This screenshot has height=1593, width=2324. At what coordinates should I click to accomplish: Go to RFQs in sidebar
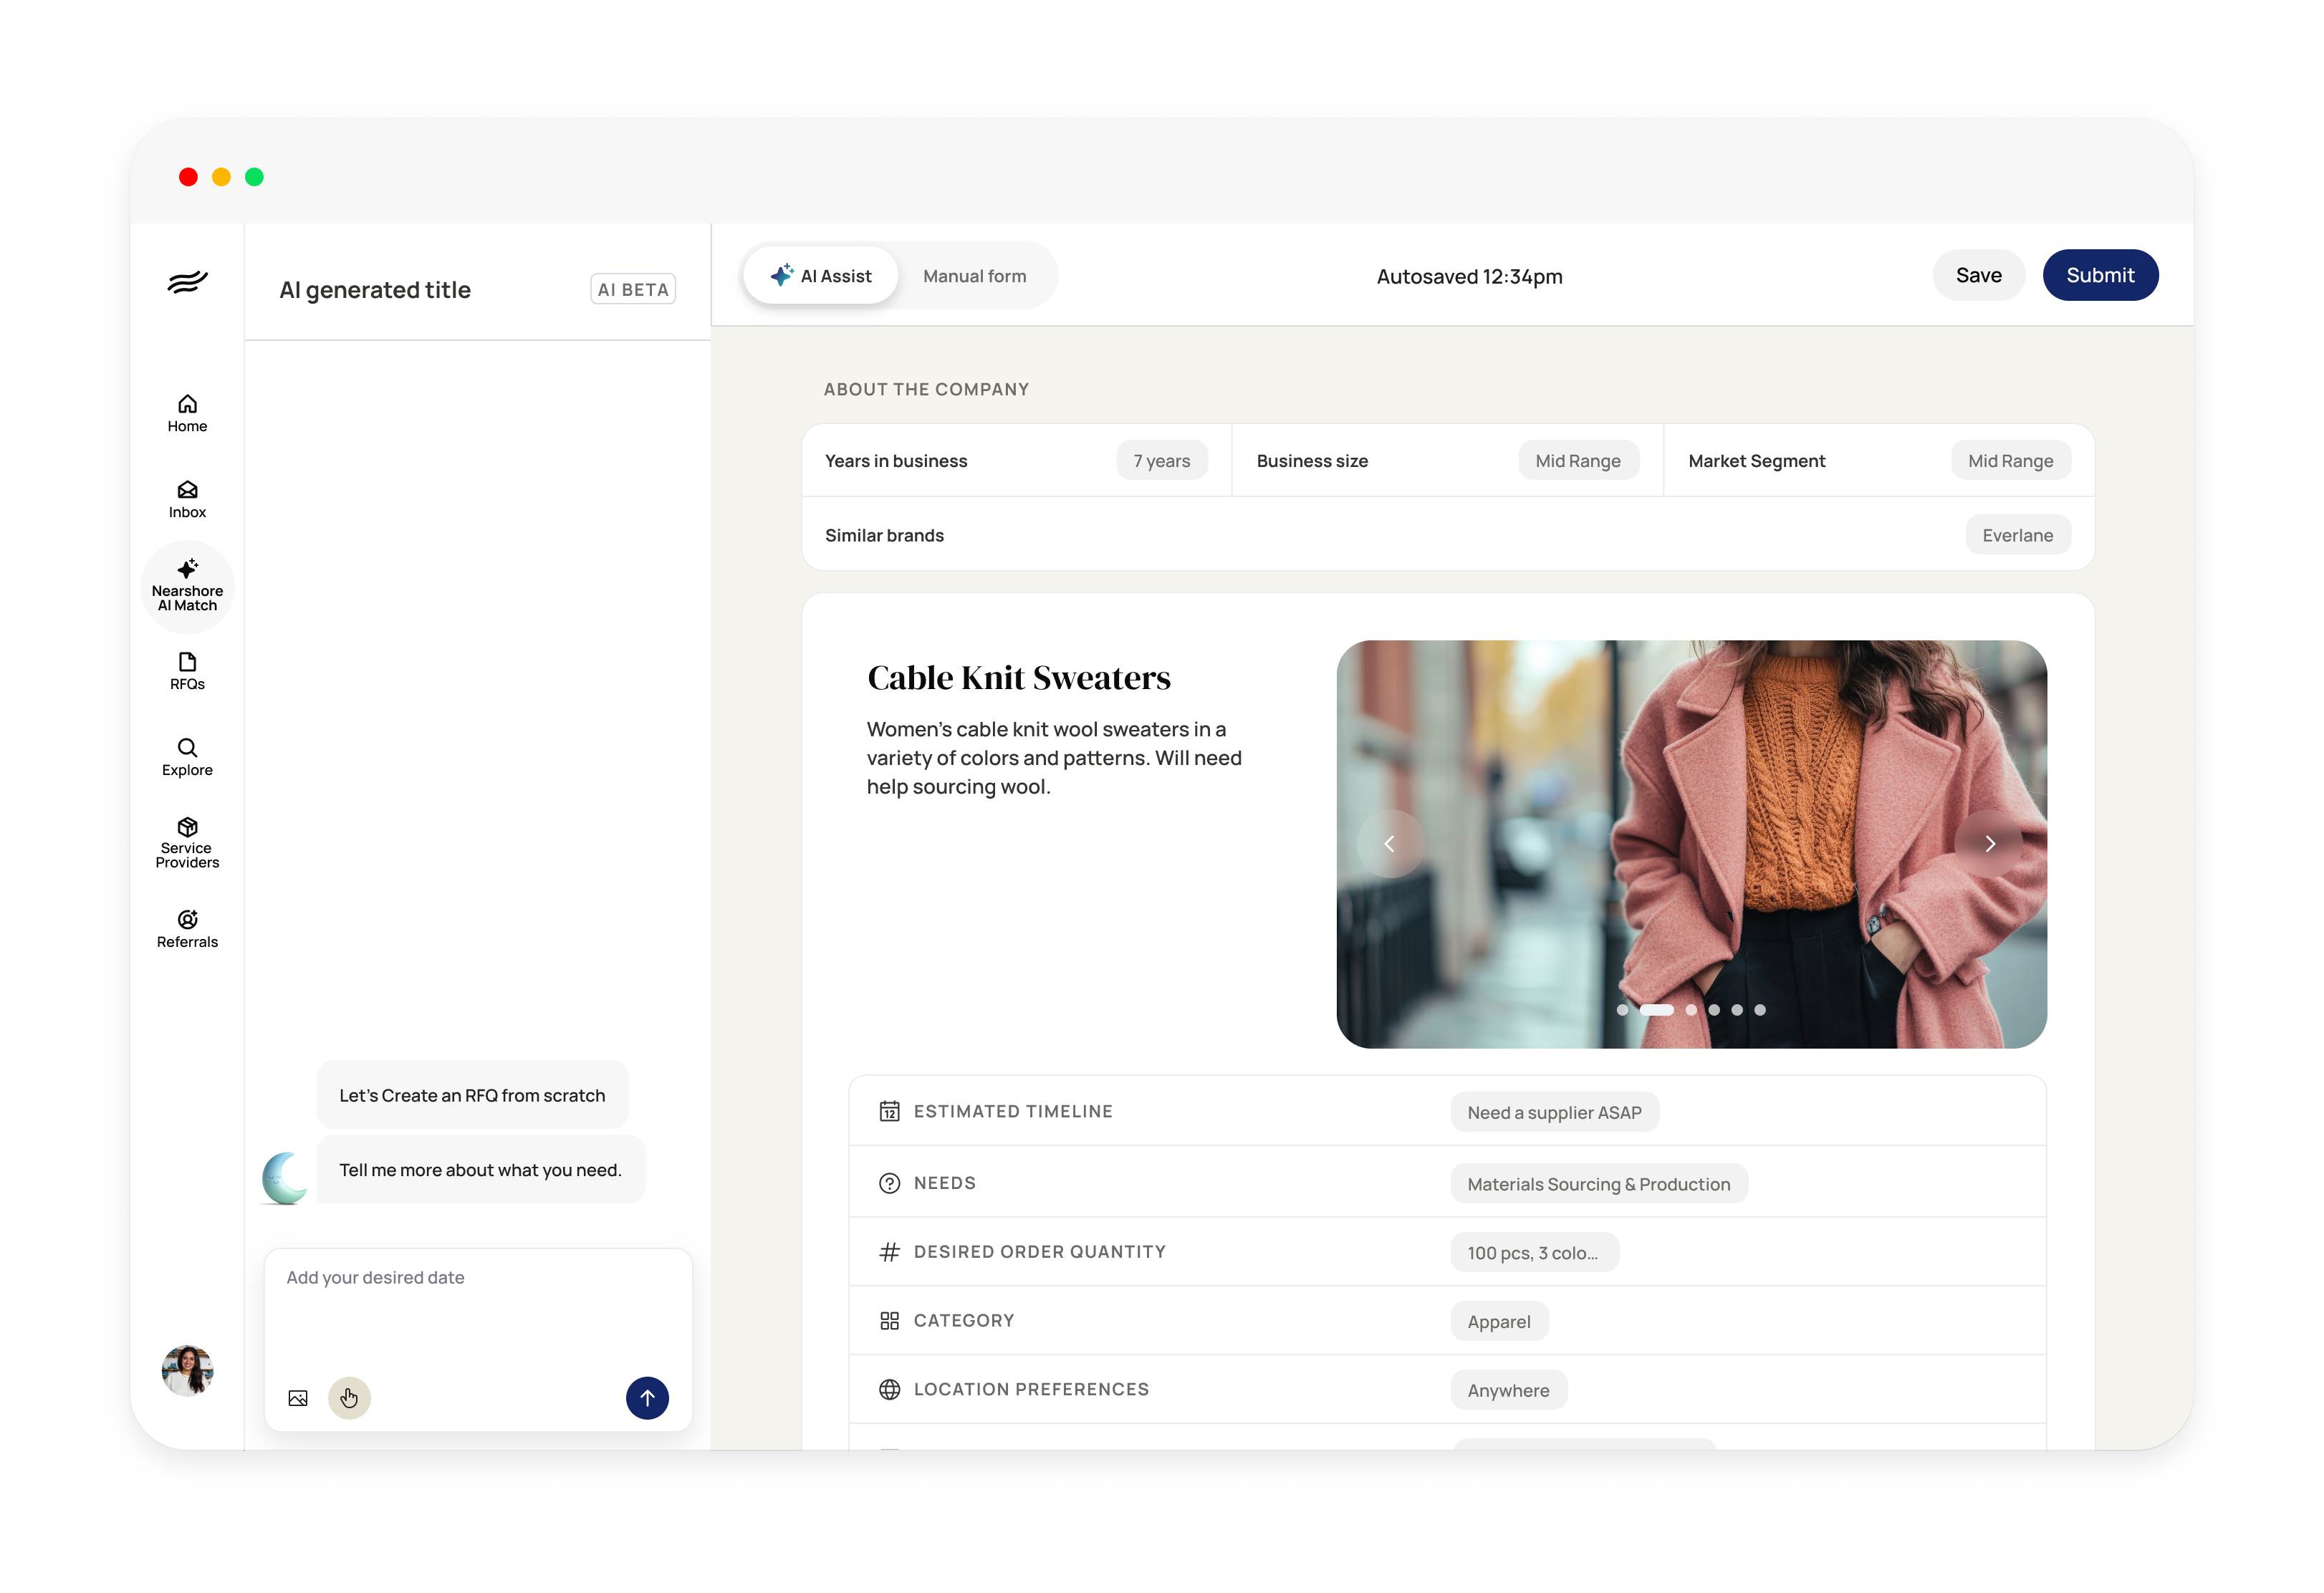click(187, 670)
